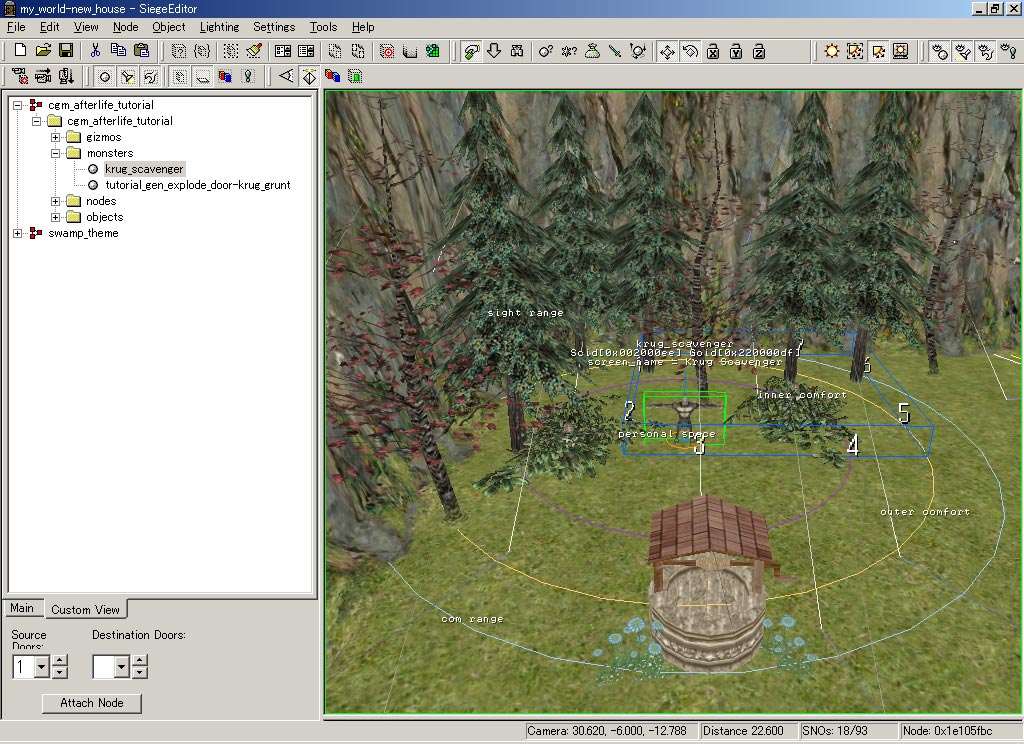
Task: Click the Save floppy disk icon
Action: coord(66,50)
